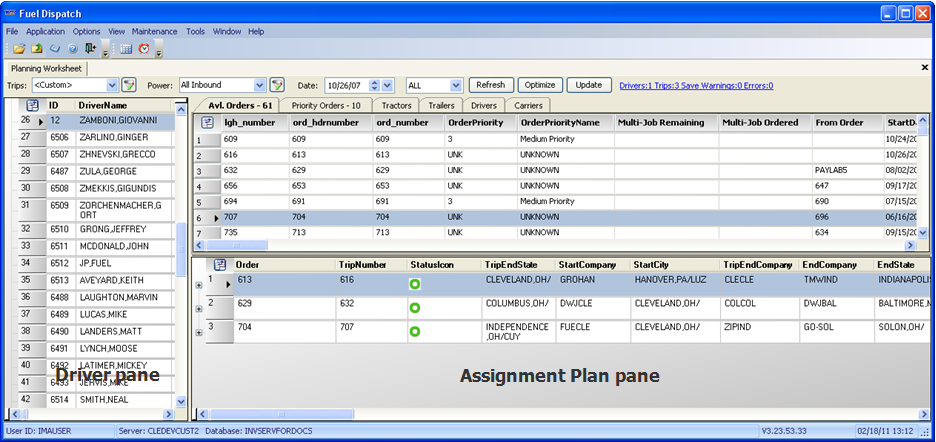This screenshot has width=936, height=442.
Task: Expand the row for order 704
Action: (x=198, y=332)
